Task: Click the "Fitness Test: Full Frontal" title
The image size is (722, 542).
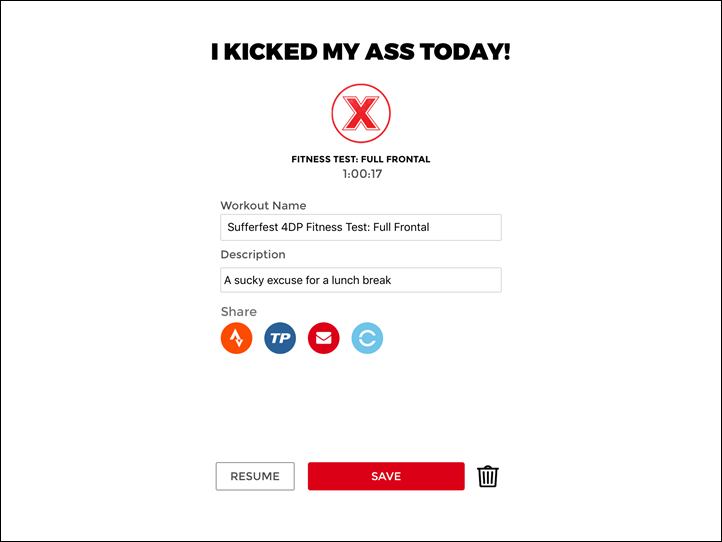Action: click(361, 159)
